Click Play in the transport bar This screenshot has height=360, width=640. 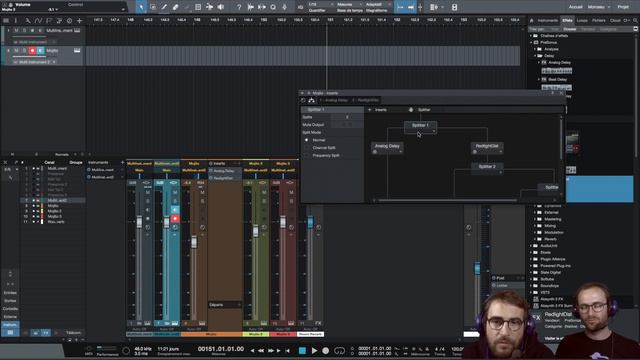tap(314, 350)
